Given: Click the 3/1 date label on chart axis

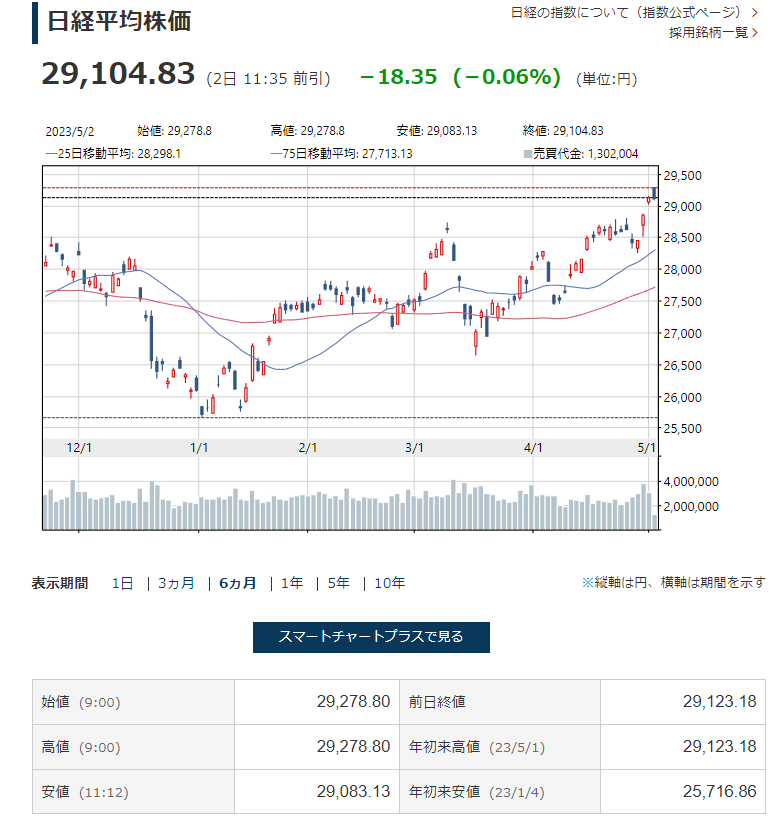Looking at the screenshot, I should pyautogui.click(x=414, y=448).
